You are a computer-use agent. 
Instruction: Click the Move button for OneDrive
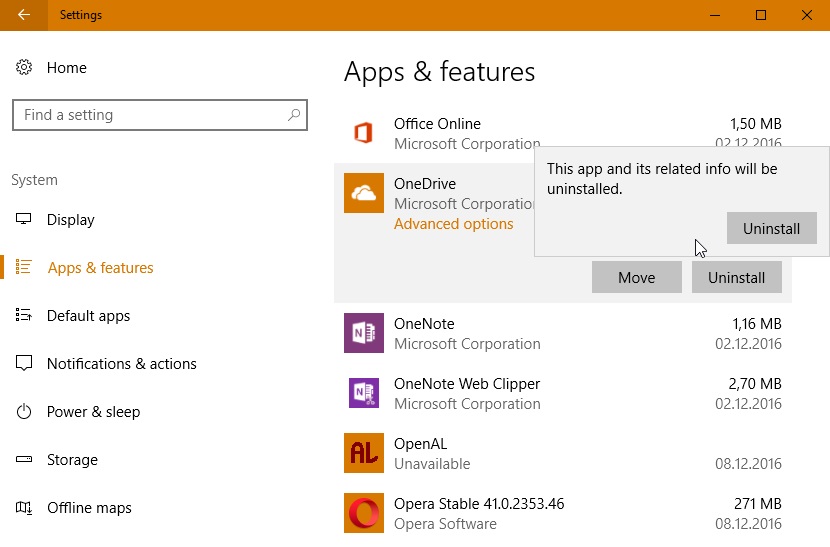(637, 277)
